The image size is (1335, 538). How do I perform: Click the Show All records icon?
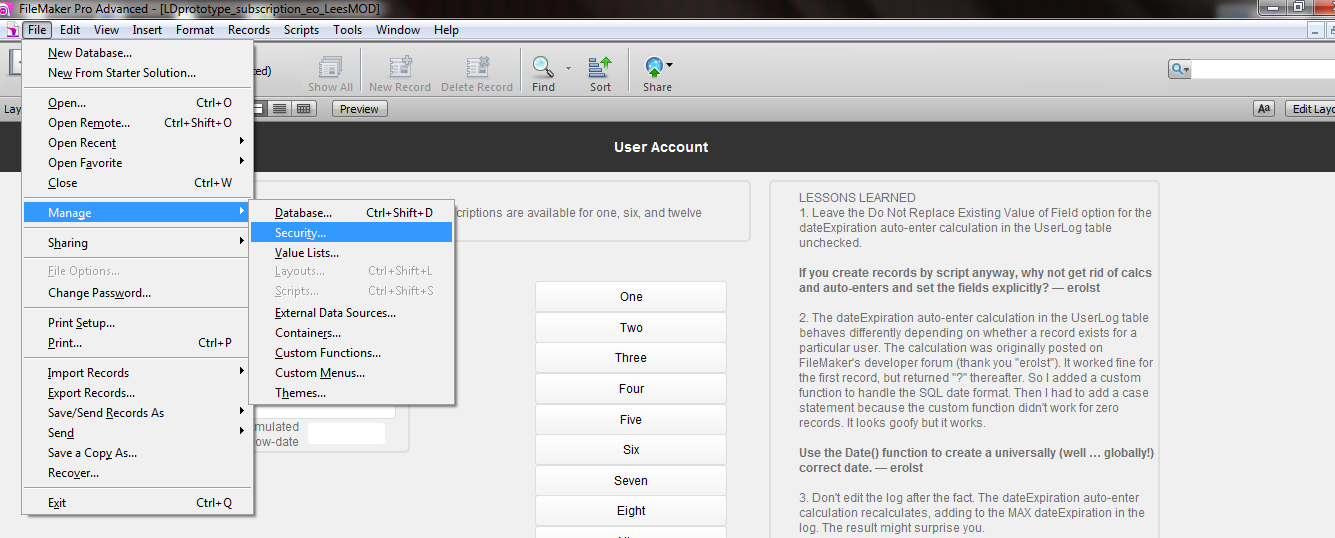[330, 68]
